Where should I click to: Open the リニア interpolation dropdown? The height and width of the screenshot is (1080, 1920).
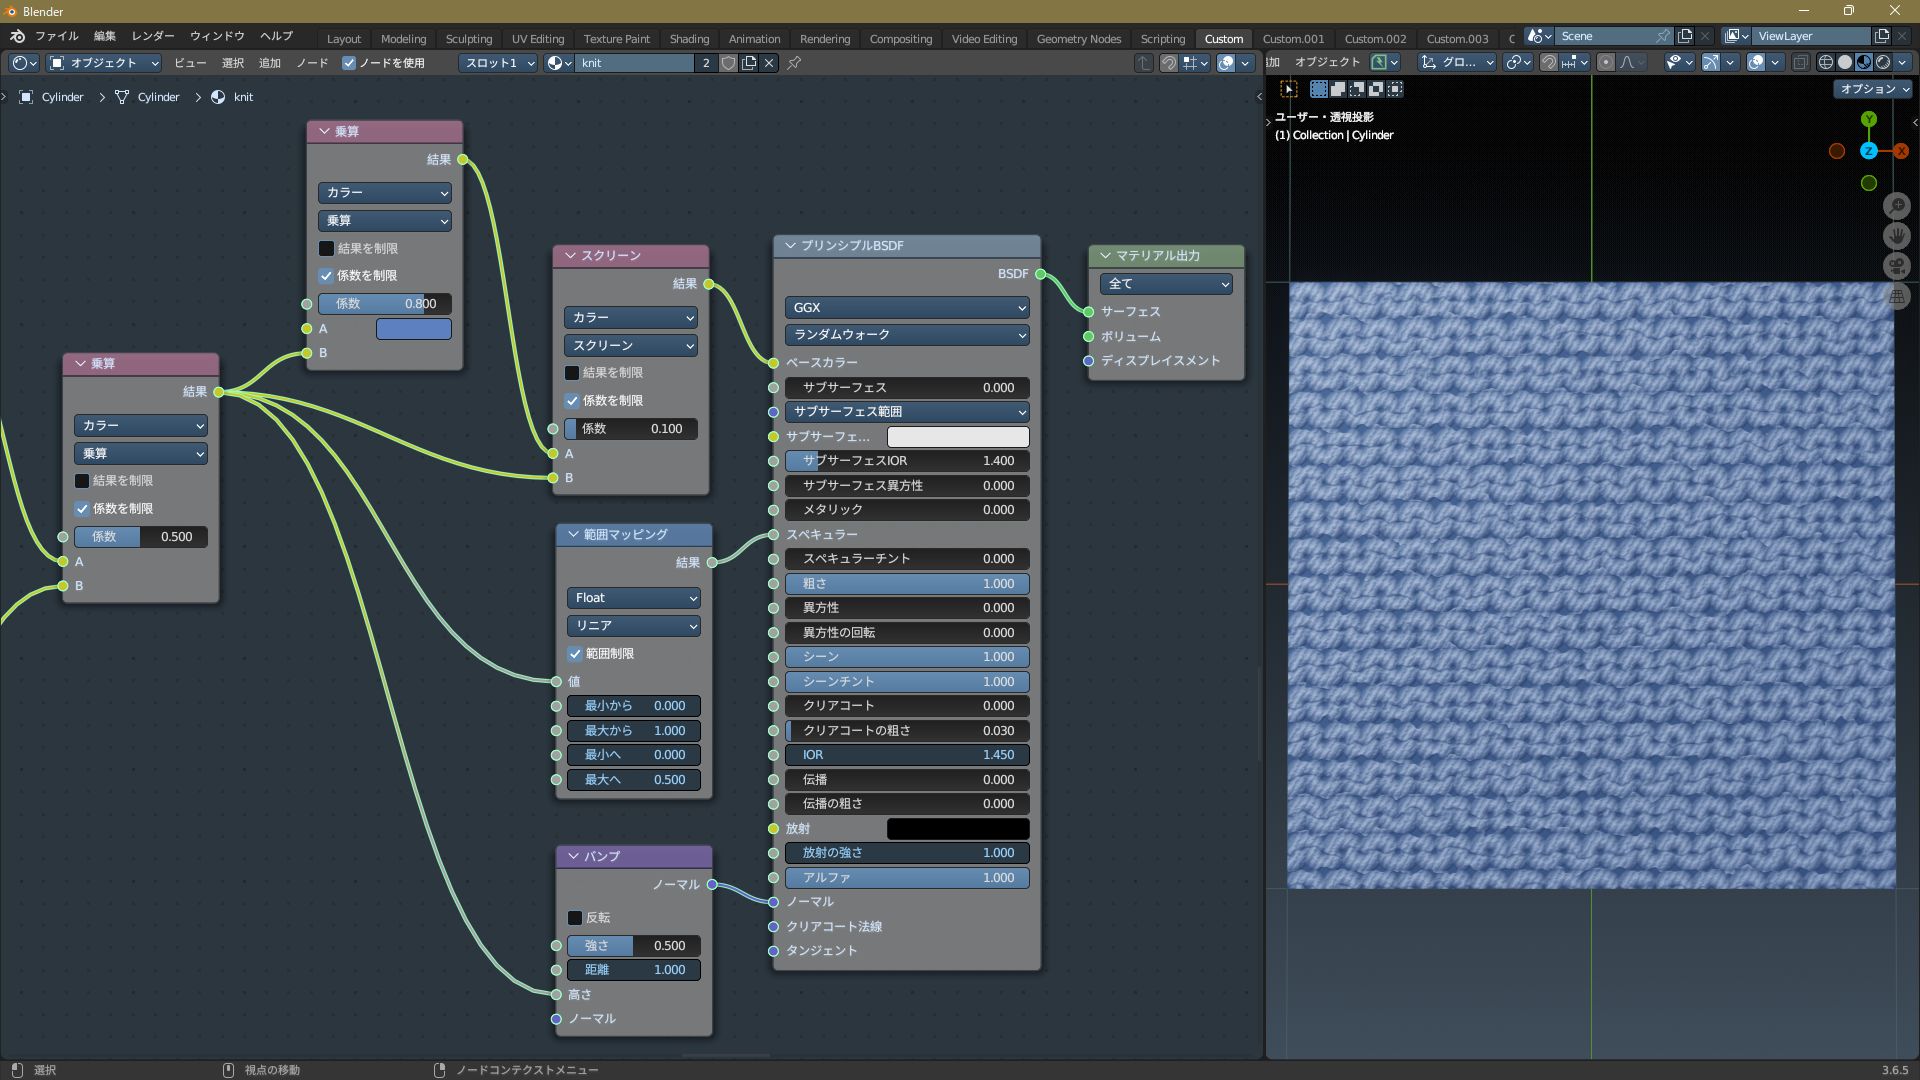[x=633, y=625]
